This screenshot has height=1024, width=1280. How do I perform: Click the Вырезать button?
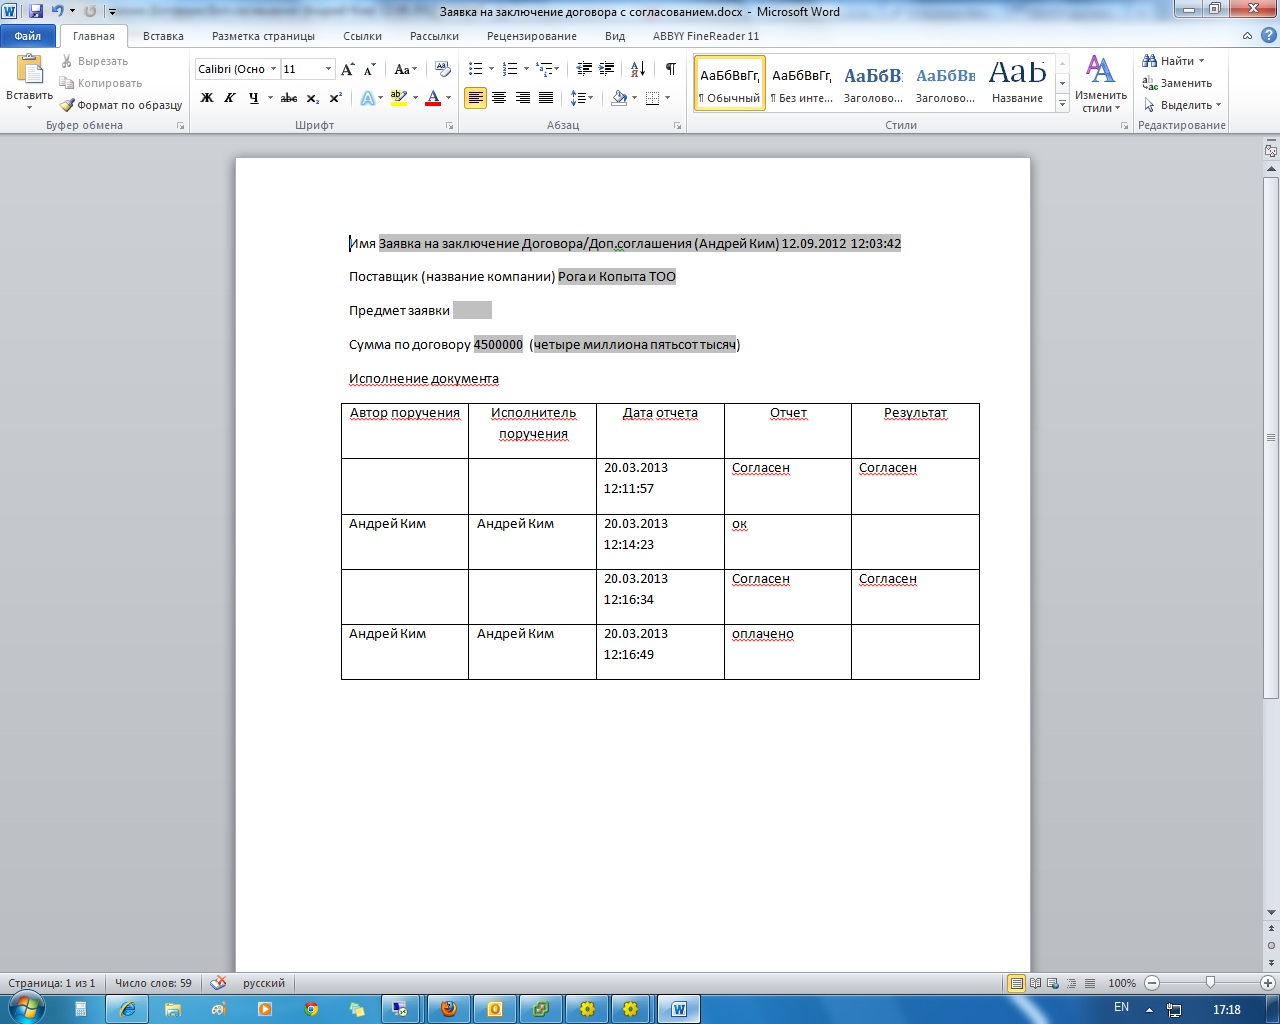pyautogui.click(x=95, y=61)
